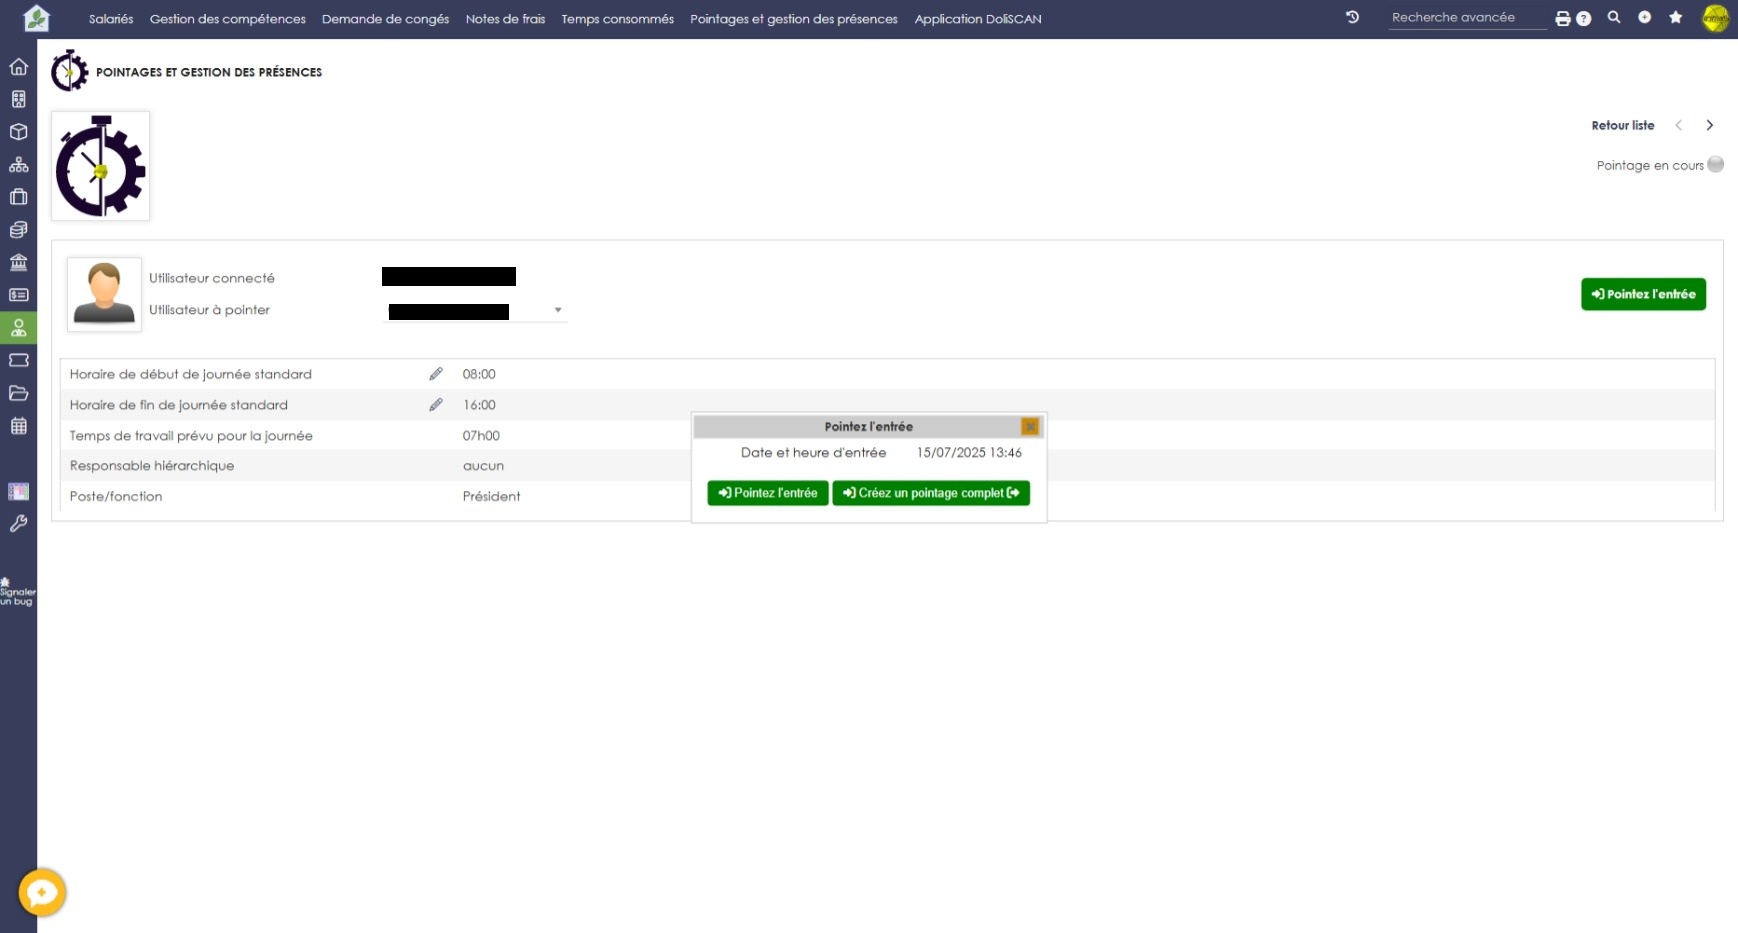1738x933 pixels.
Task: Open the cube (products) sidebar icon
Action: pyautogui.click(x=18, y=132)
